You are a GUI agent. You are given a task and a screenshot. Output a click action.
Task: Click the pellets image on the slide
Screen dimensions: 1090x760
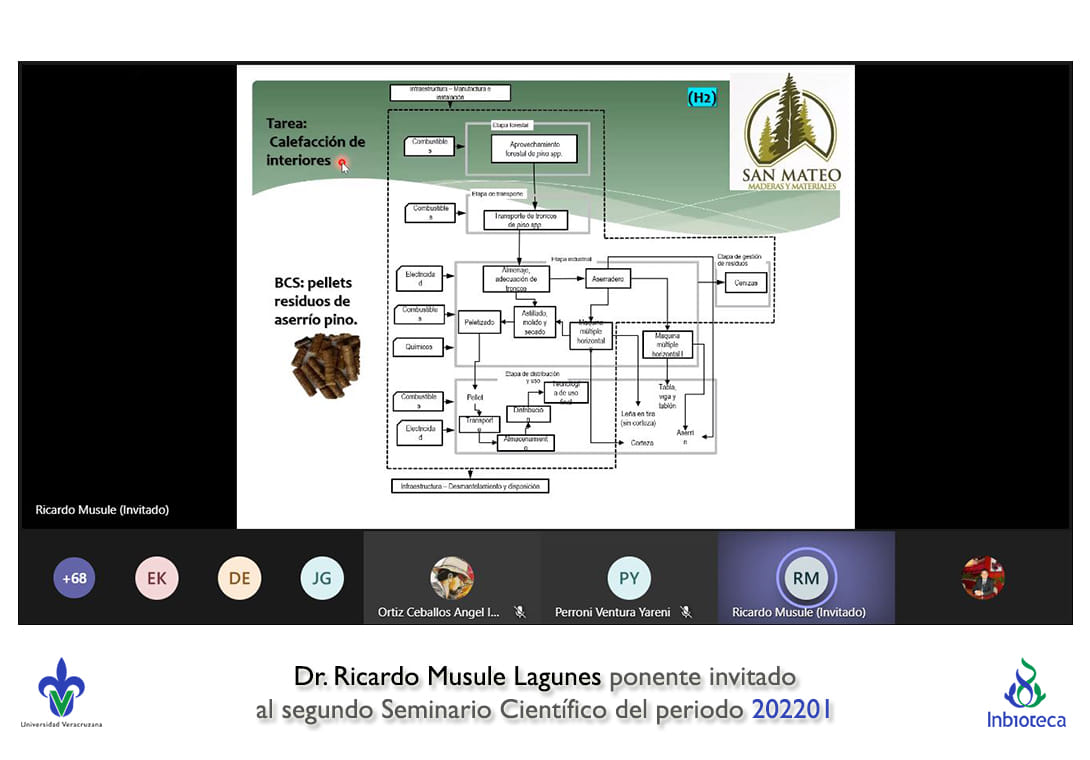coord(325,365)
